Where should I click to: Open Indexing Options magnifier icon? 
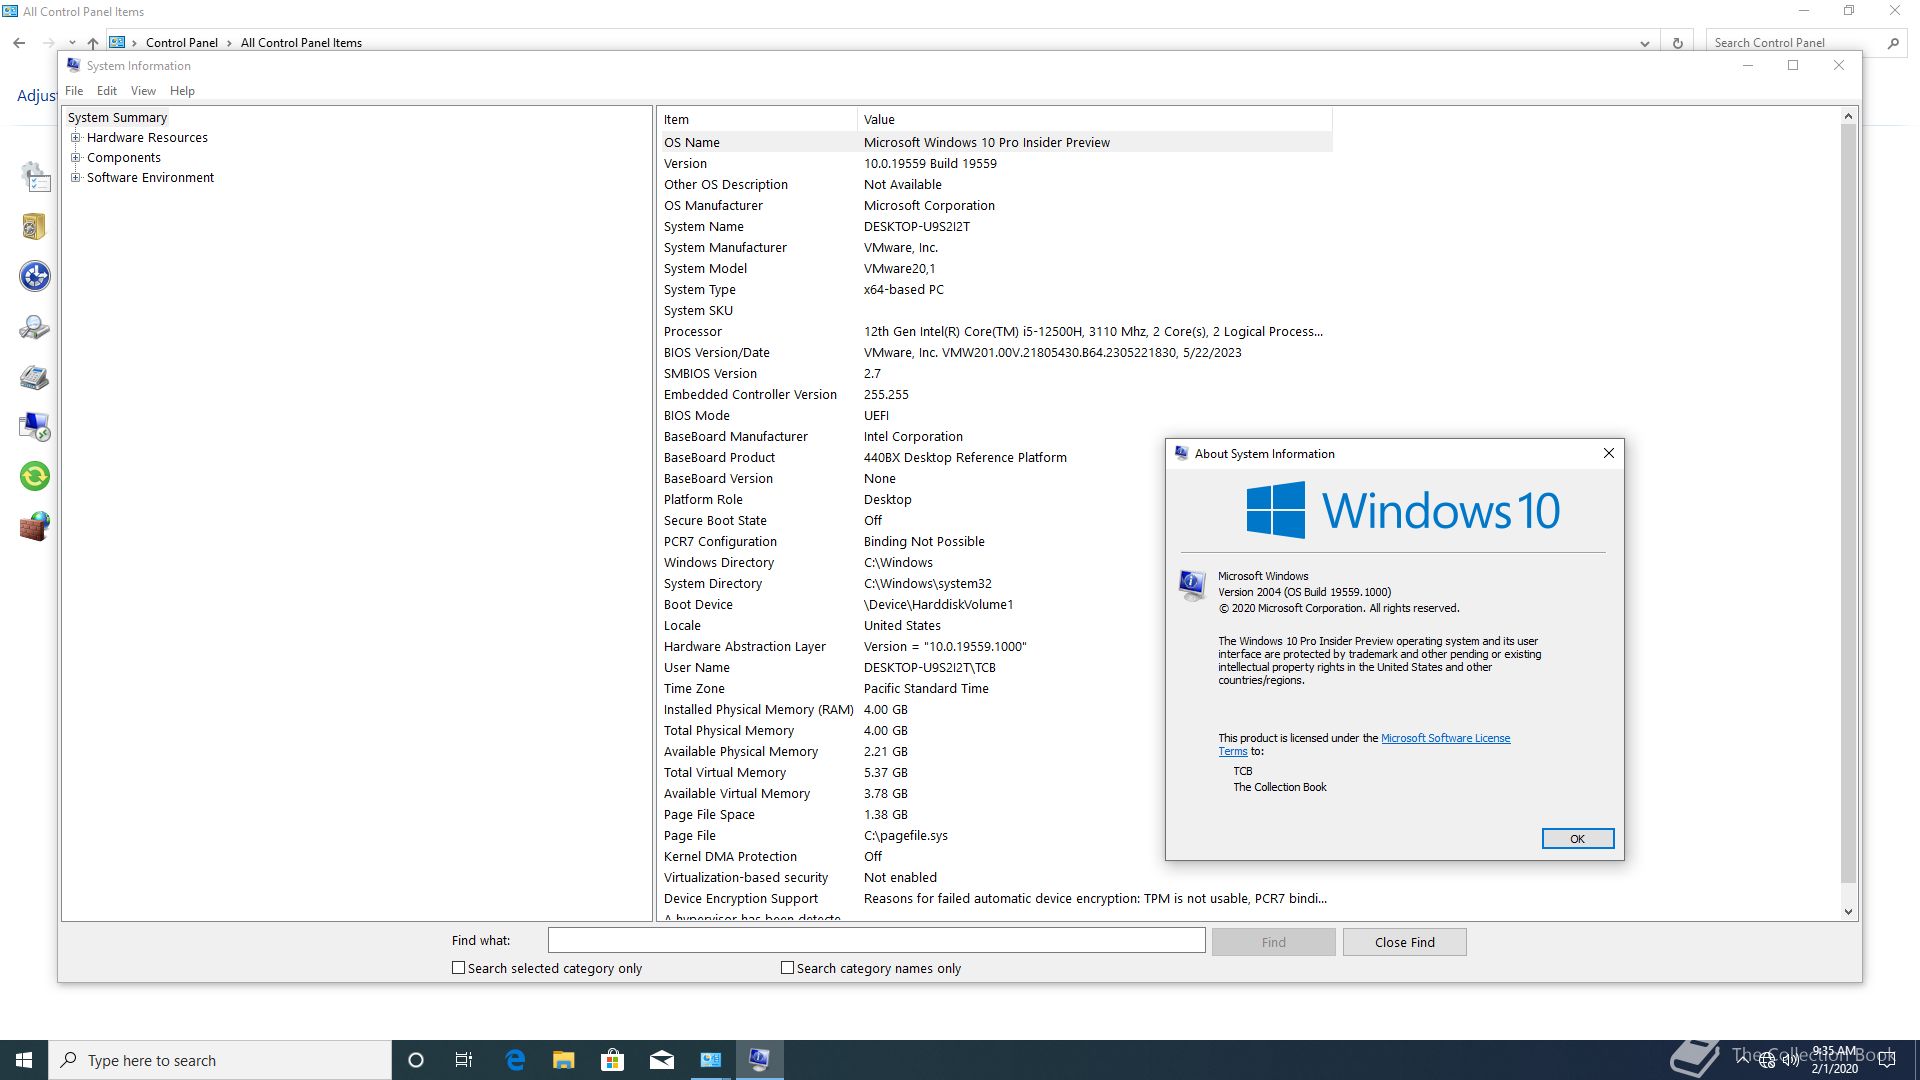(35, 327)
